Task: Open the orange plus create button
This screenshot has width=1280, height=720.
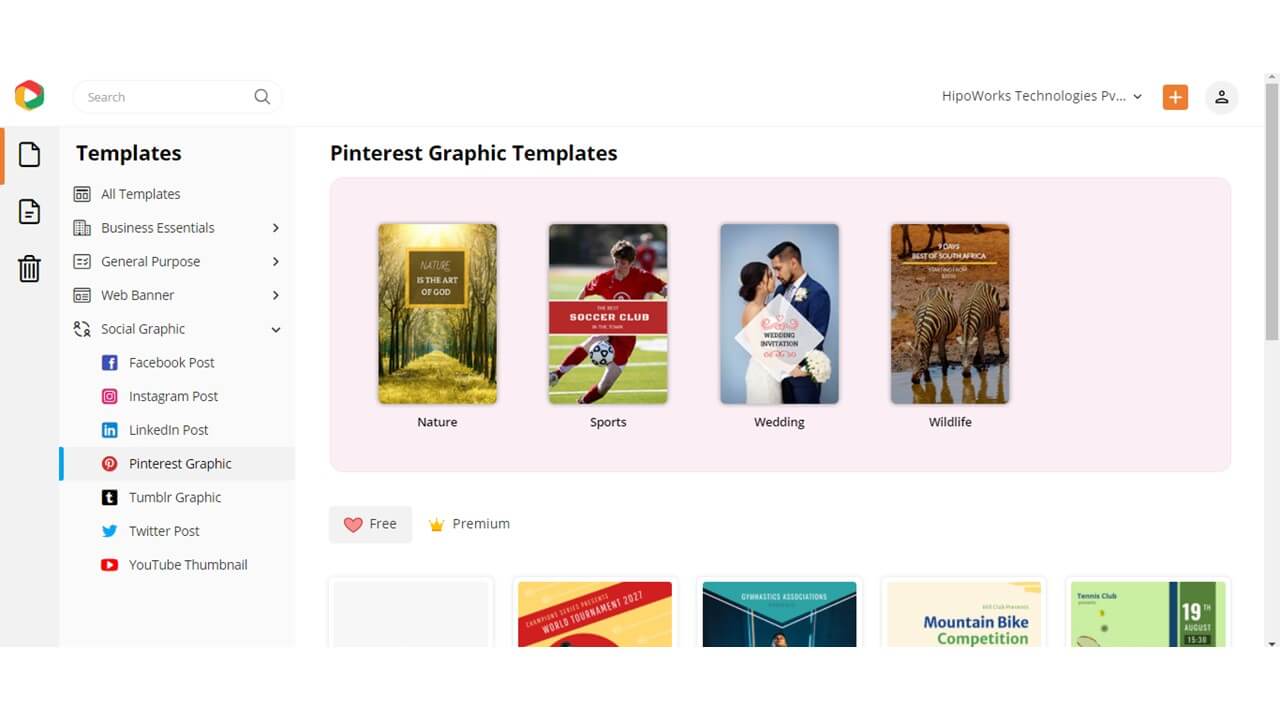Action: click(x=1175, y=96)
